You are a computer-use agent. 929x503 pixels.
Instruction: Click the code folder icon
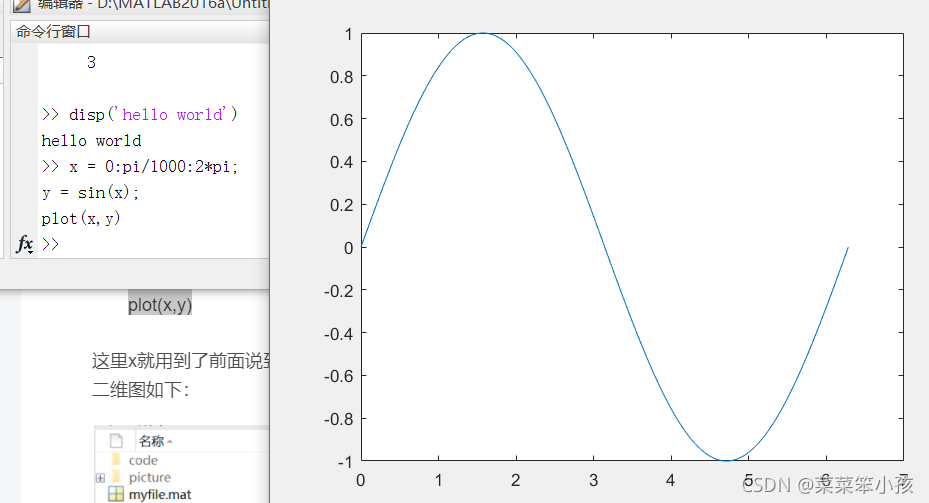click(x=116, y=460)
